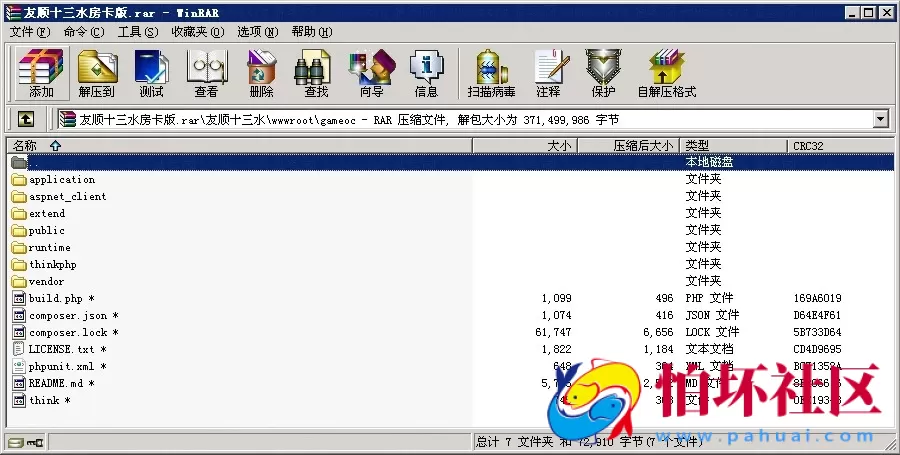Go up one folder level button

point(25,119)
